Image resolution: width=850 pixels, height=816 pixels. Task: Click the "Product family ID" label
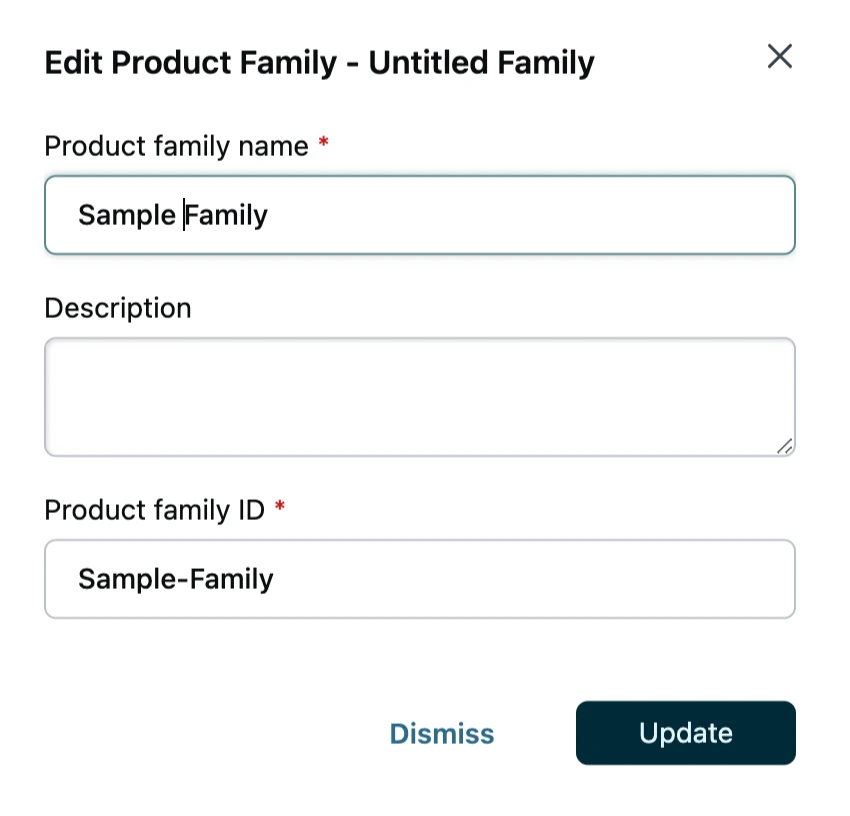[x=155, y=510]
